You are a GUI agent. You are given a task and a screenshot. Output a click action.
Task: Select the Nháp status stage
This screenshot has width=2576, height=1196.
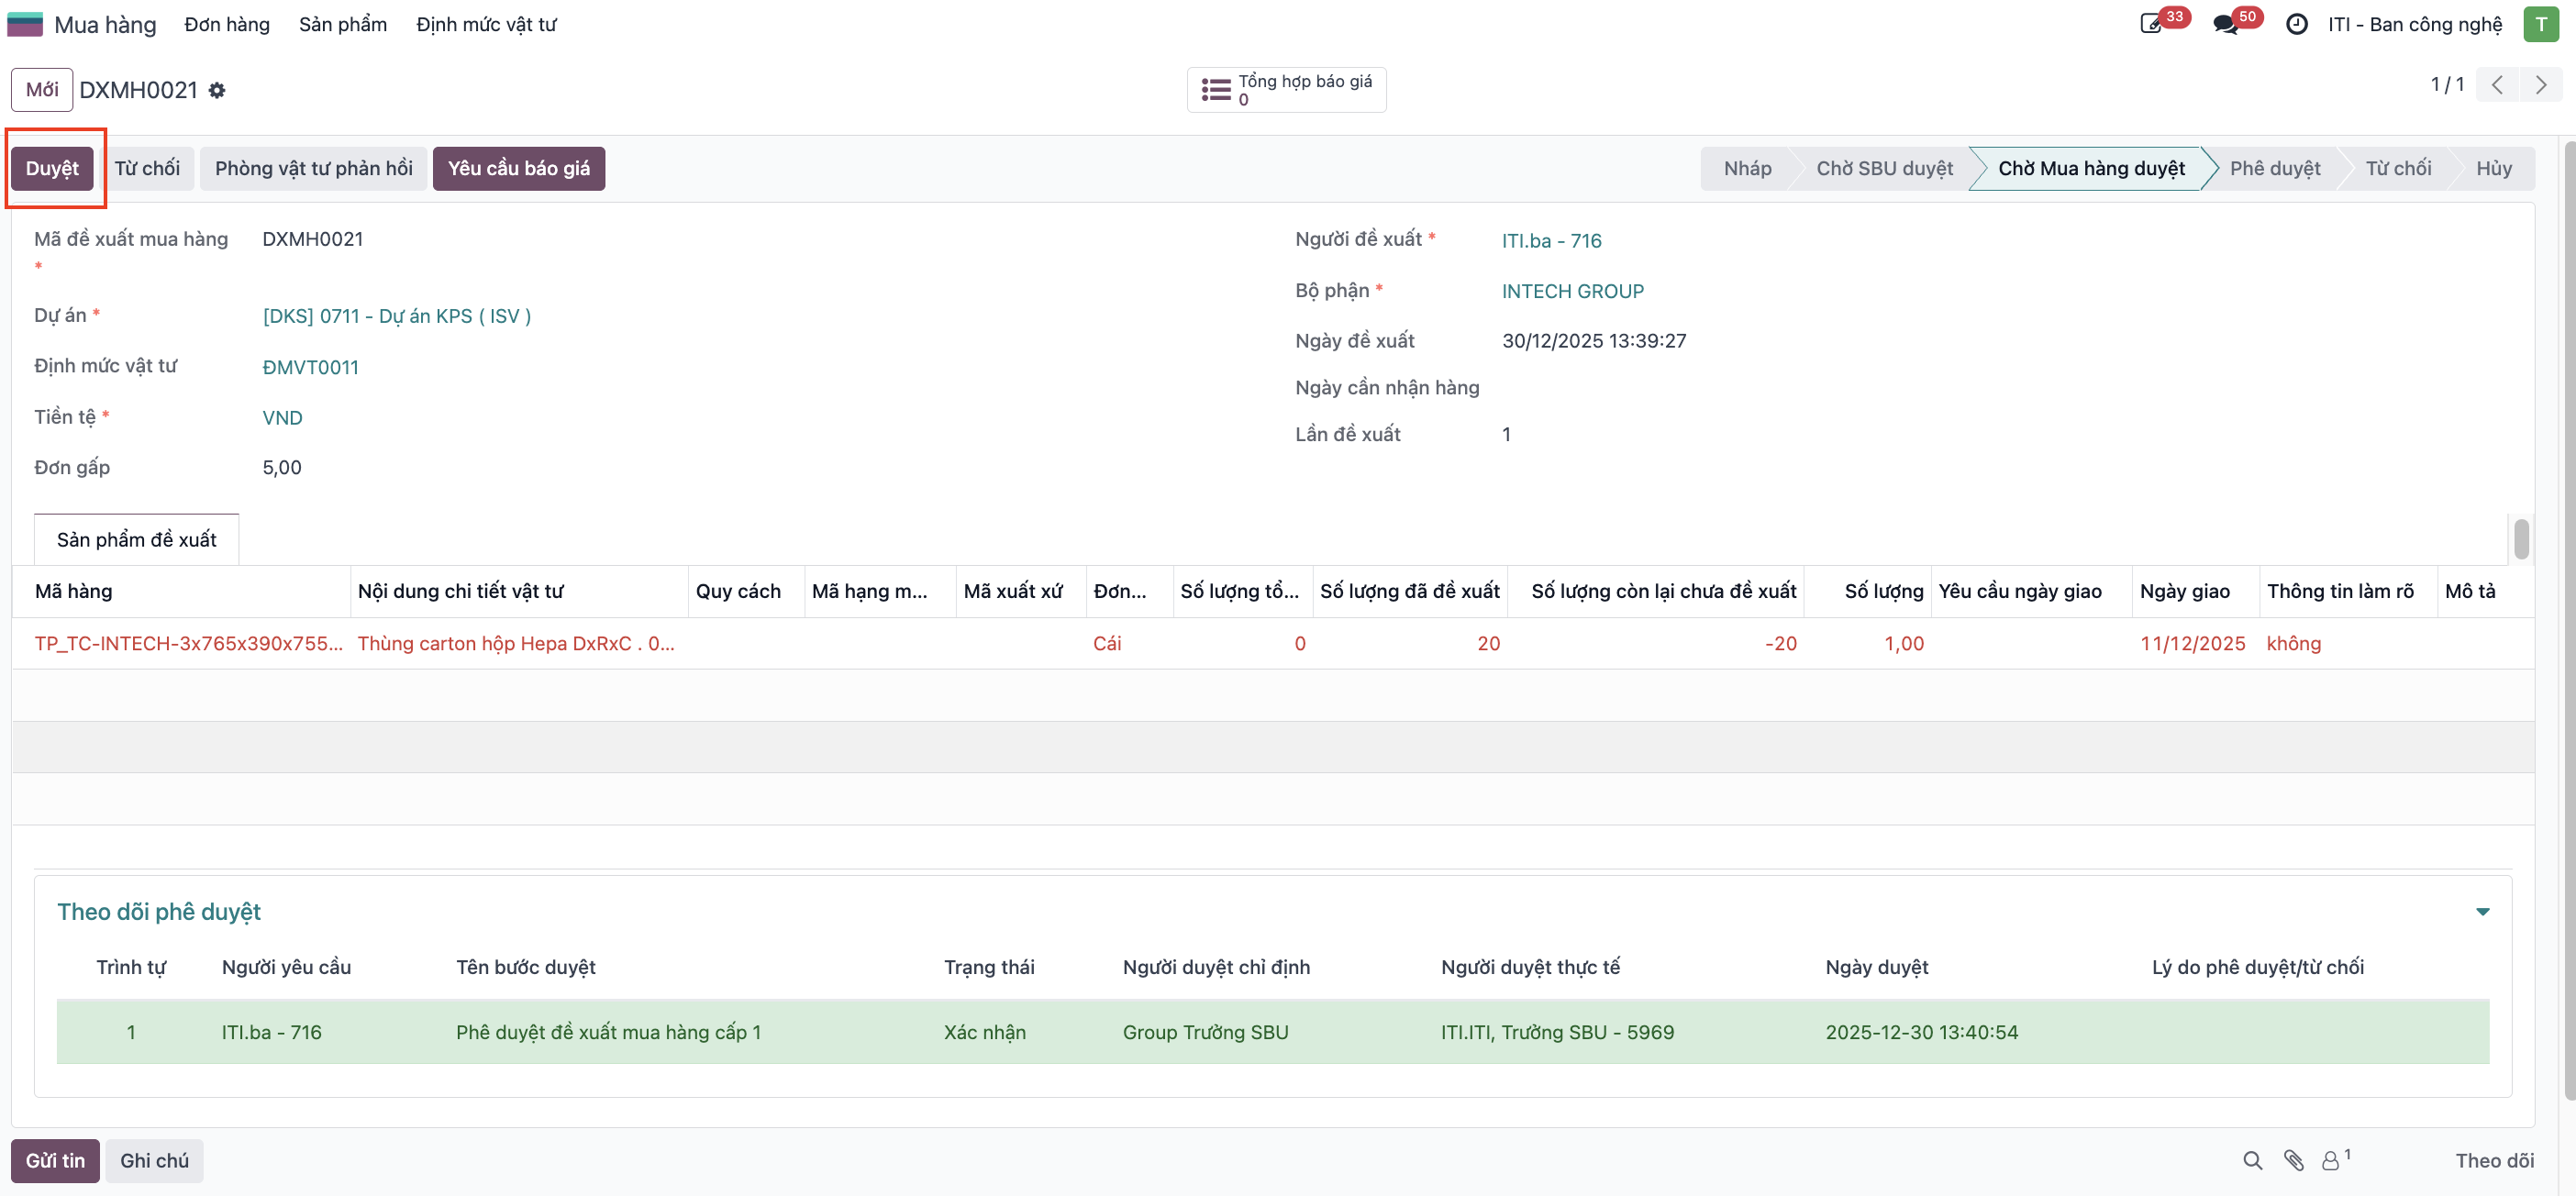1747,168
